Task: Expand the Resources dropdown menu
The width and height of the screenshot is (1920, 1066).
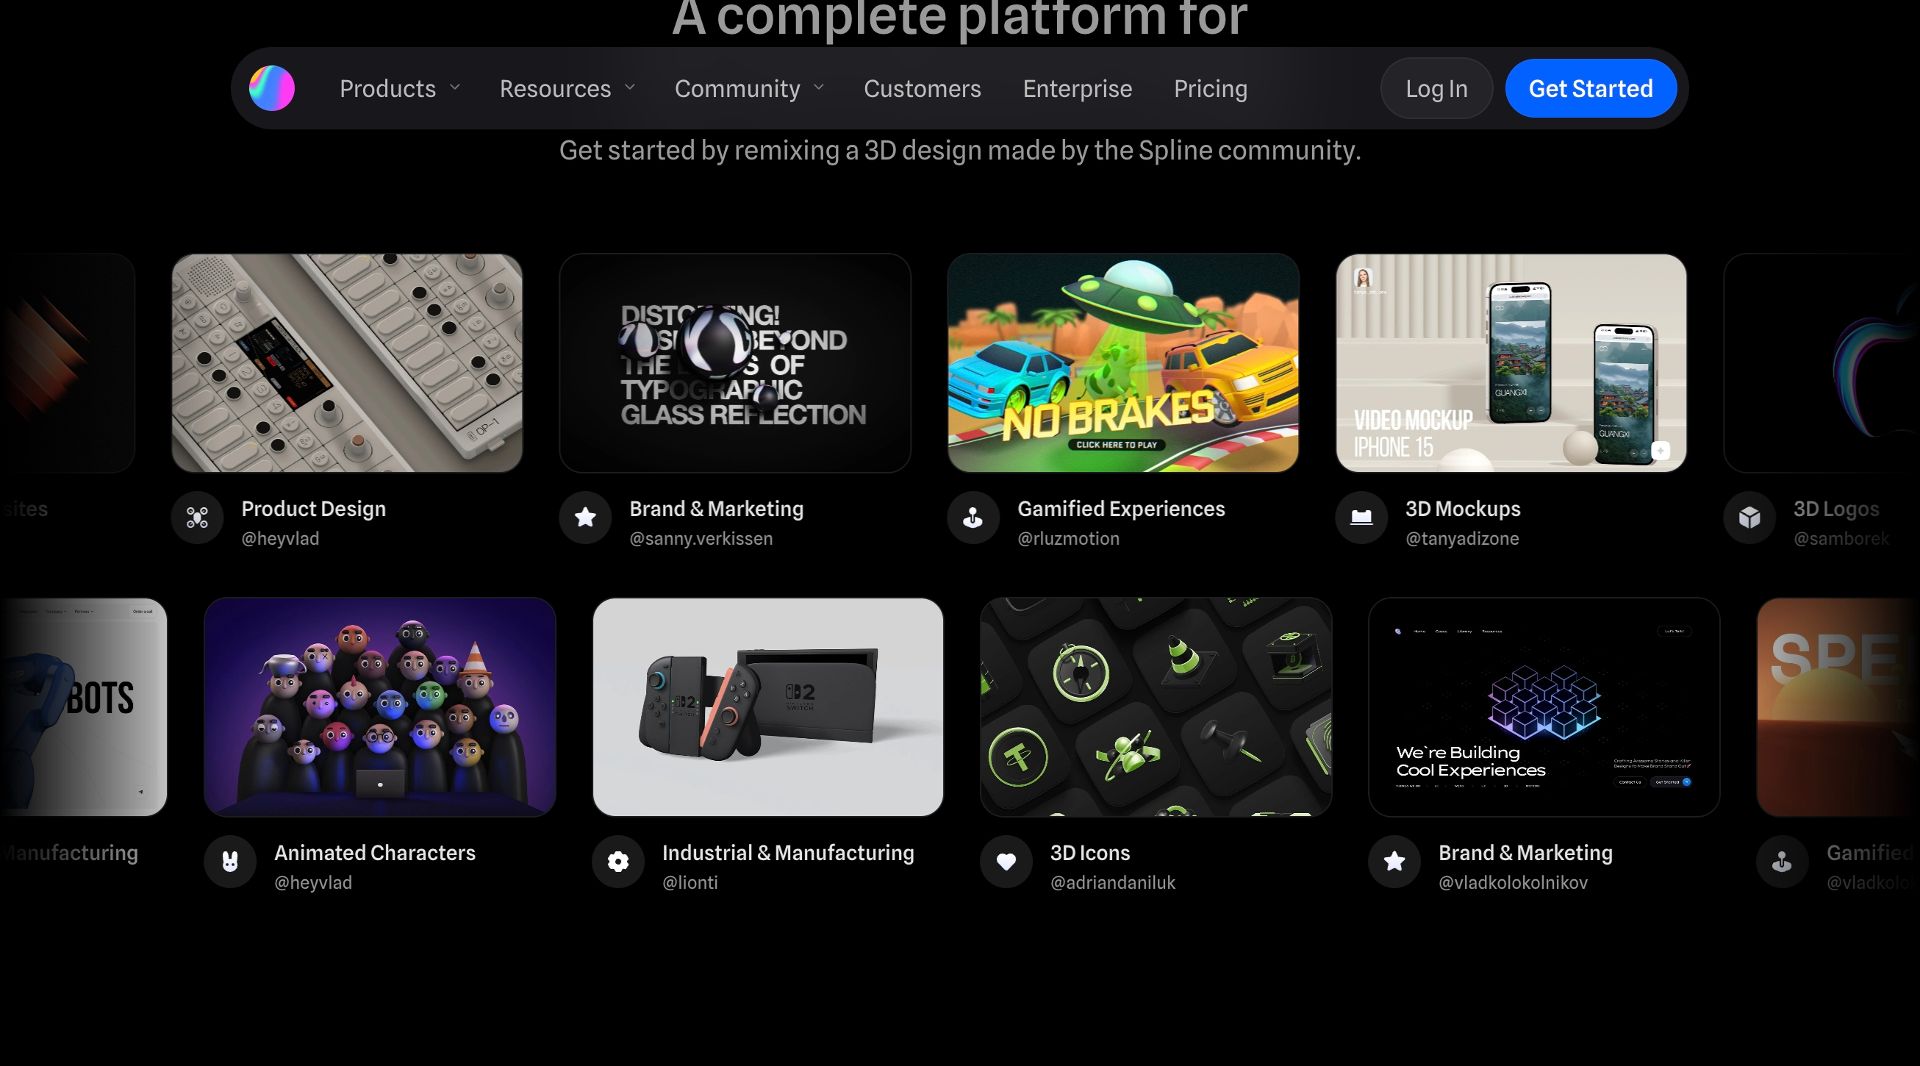Action: pyautogui.click(x=567, y=88)
